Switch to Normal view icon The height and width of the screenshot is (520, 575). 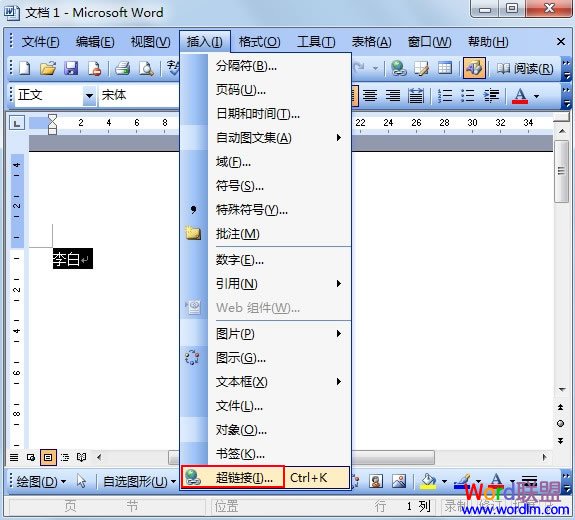point(14,457)
